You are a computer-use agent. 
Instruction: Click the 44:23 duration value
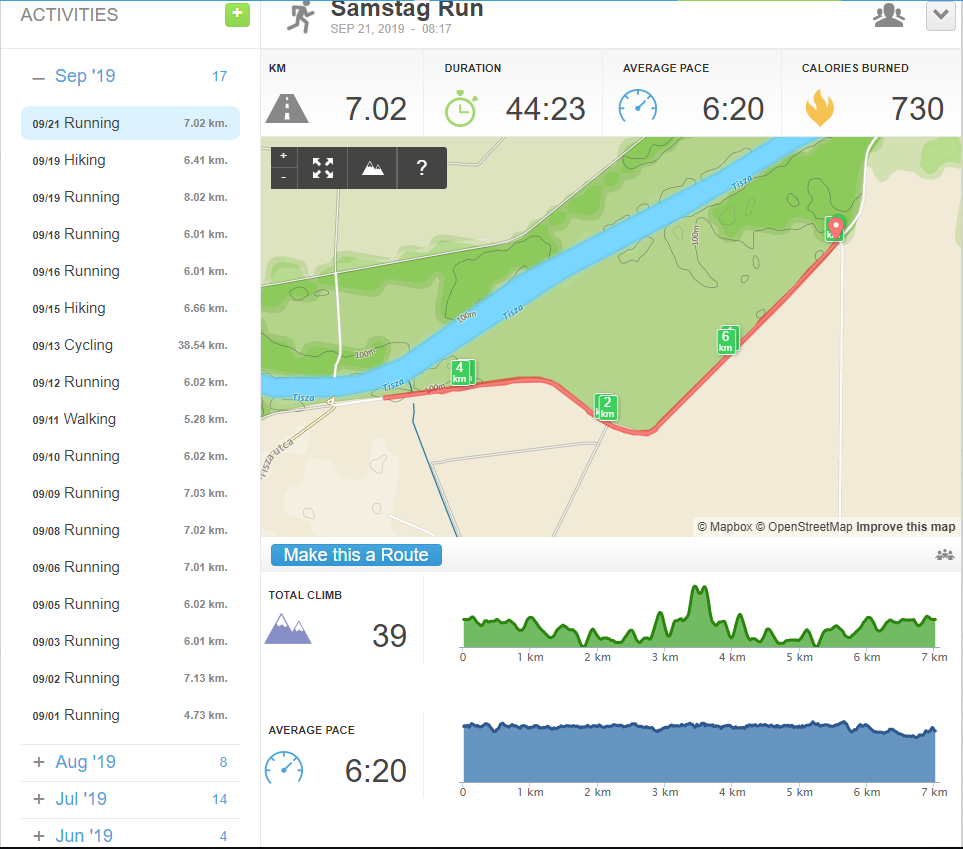(545, 109)
